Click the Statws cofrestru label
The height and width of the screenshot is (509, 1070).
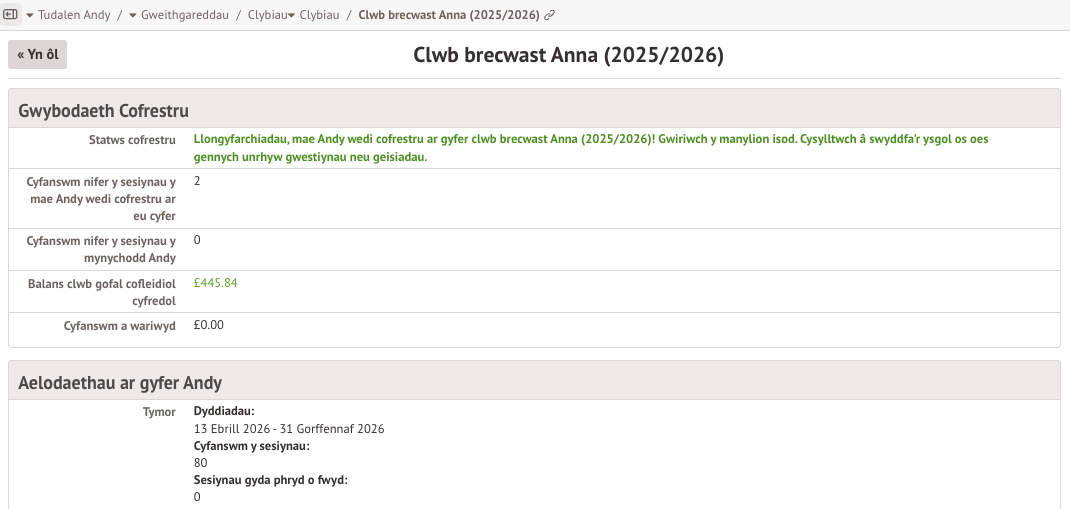coord(132,140)
